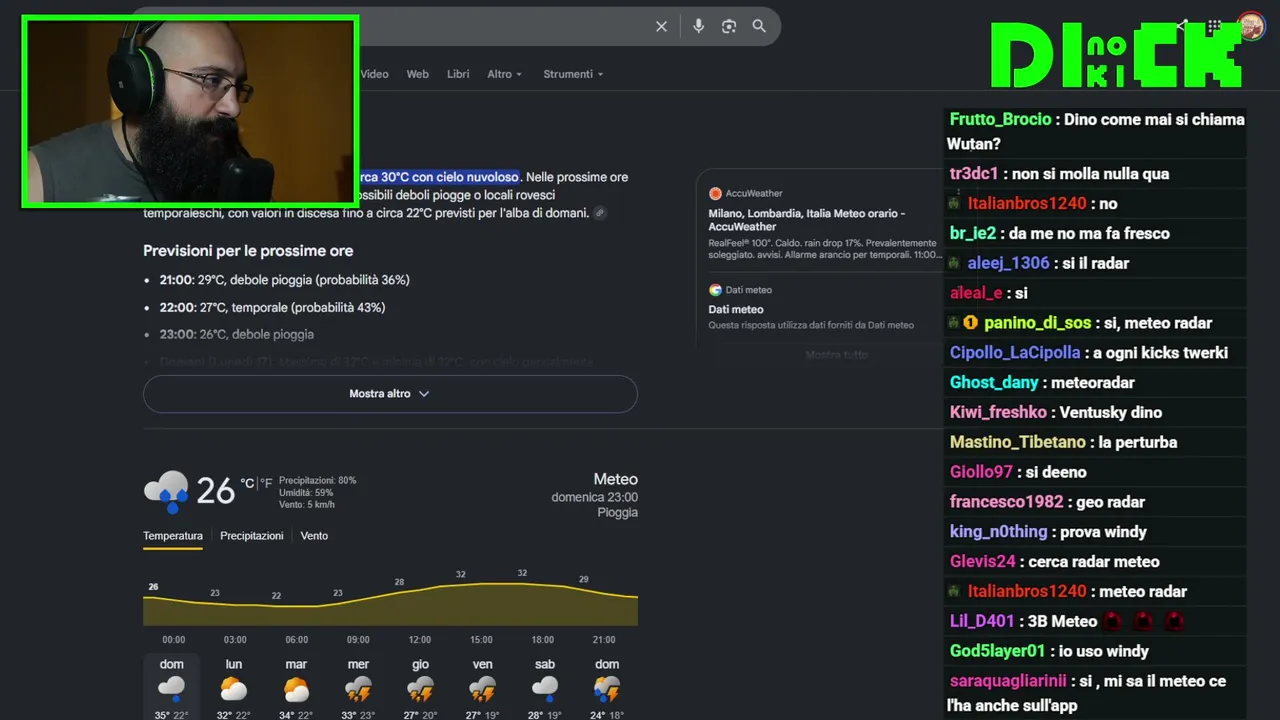1280x720 pixels.
Task: Click the 21:00 debole pioggia forecast line
Action: click(284, 280)
